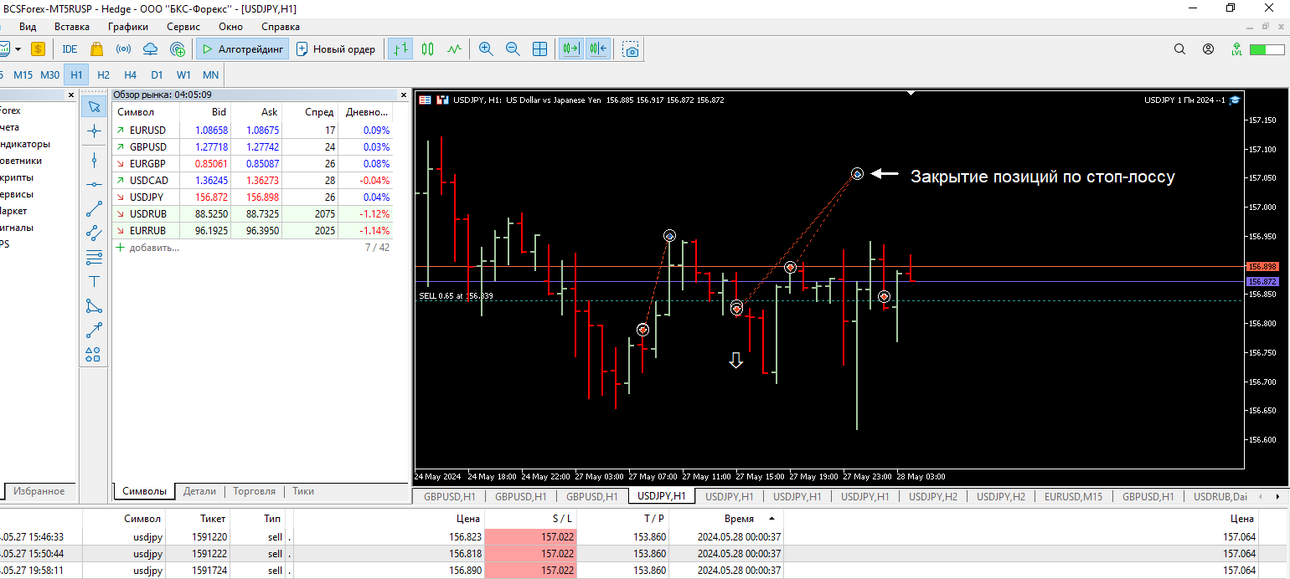Click the Новый ордер button
This screenshot has height=579, width=1290.
(336, 48)
